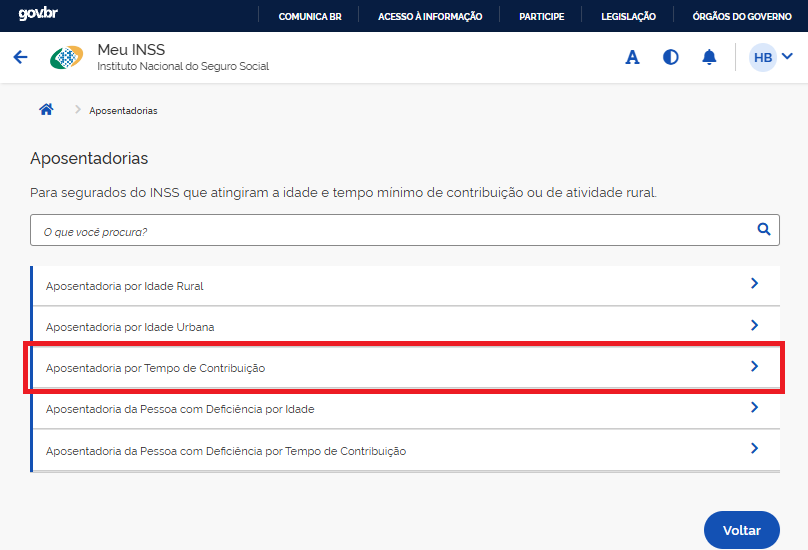The image size is (808, 550).
Task: Open Órgãos do Governo menu item
Action: 742,16
